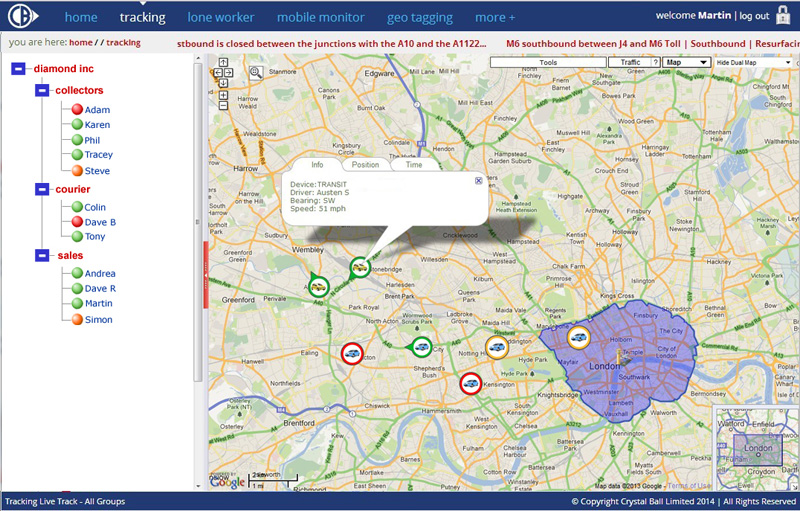Click Simon's orange status dot
The image size is (800, 511).
tap(77, 319)
